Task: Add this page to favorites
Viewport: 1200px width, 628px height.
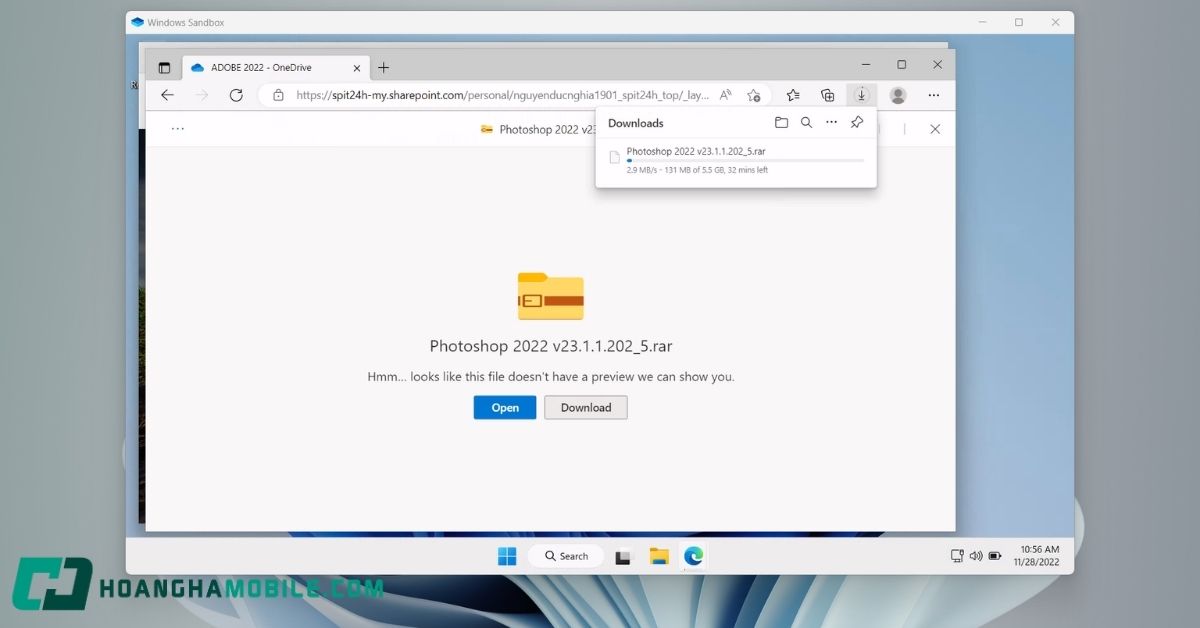Action: pyautogui.click(x=754, y=95)
